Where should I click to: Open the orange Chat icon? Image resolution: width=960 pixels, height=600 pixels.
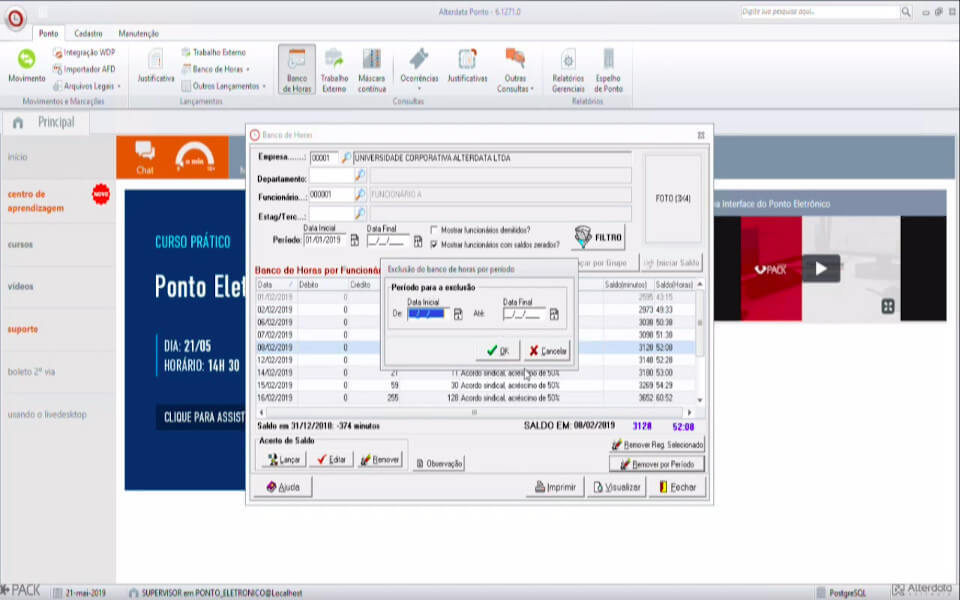click(145, 157)
